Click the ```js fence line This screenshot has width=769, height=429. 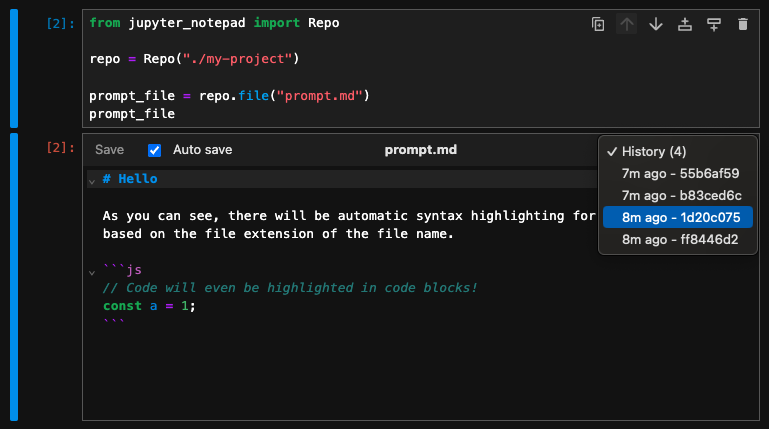pos(122,270)
